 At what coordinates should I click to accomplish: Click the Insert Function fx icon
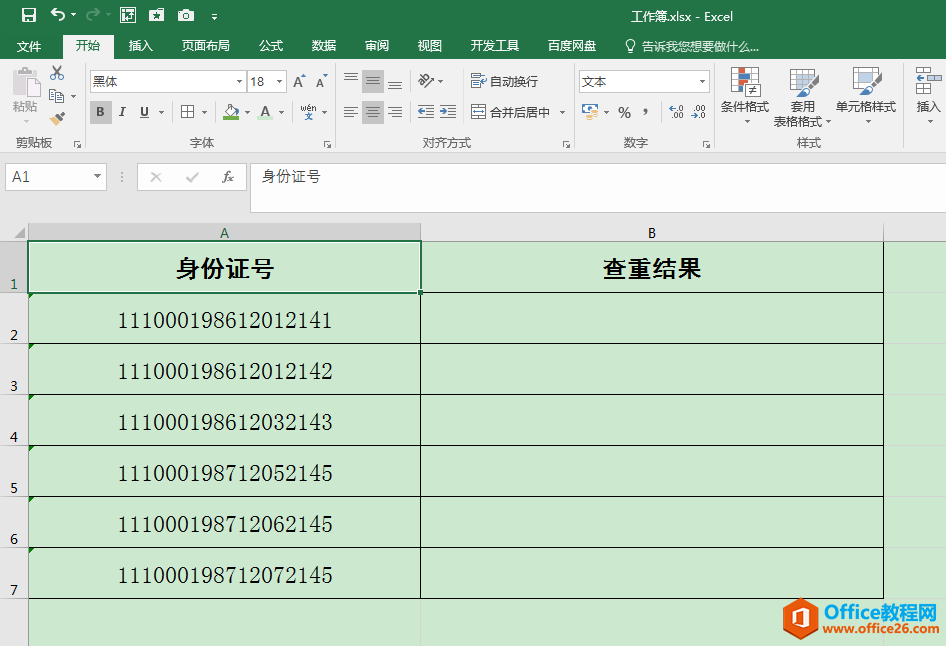pyautogui.click(x=228, y=177)
